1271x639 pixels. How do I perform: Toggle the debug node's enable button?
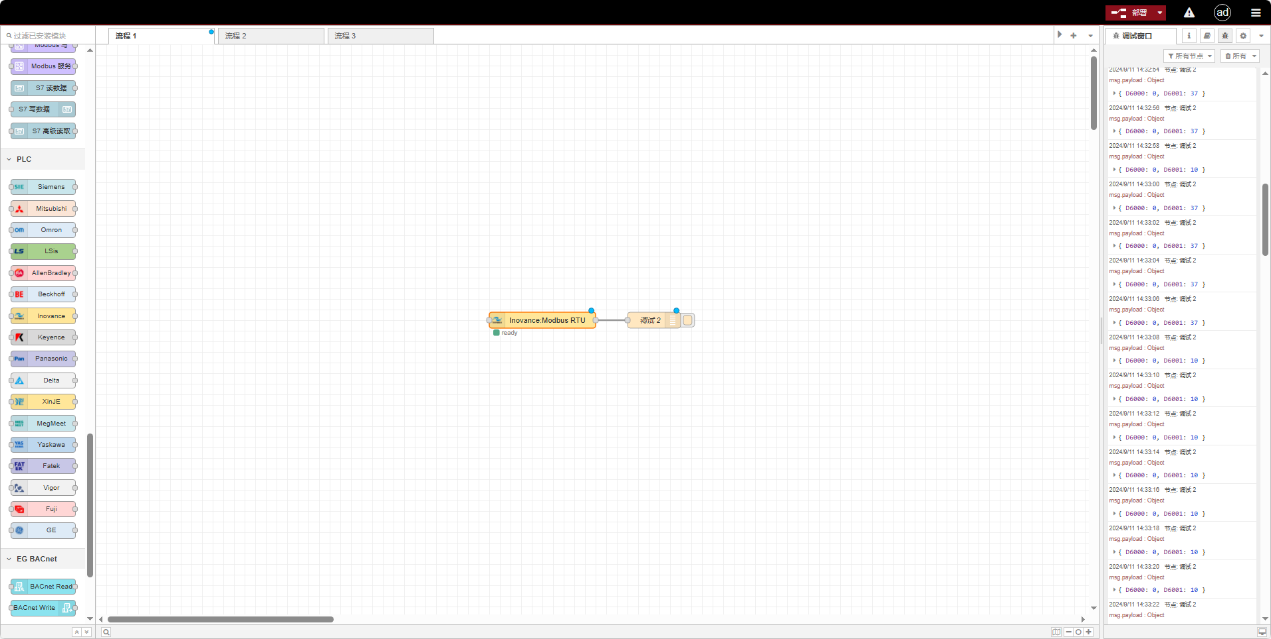click(x=688, y=321)
